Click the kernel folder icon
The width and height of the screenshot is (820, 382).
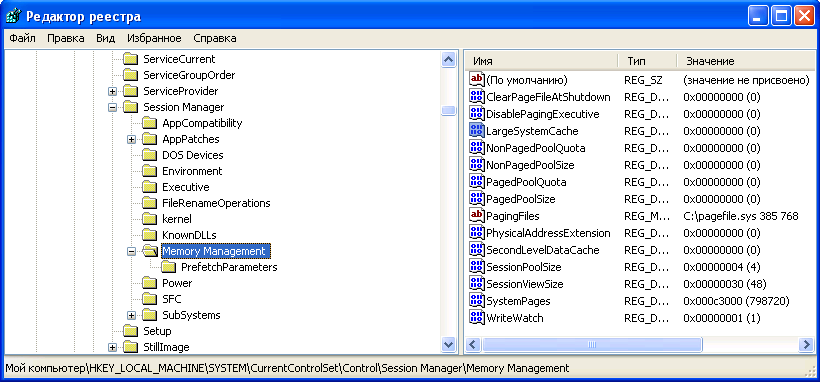click(150, 219)
